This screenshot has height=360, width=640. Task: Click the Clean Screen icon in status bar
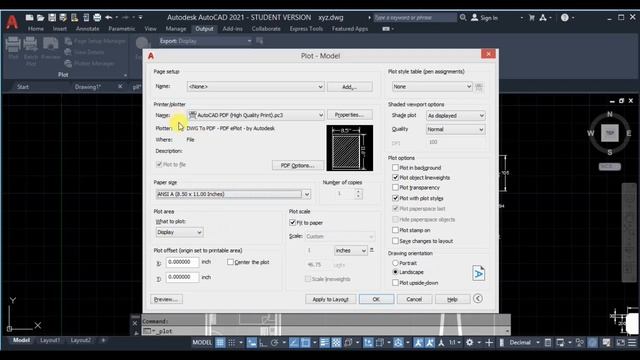[620, 343]
